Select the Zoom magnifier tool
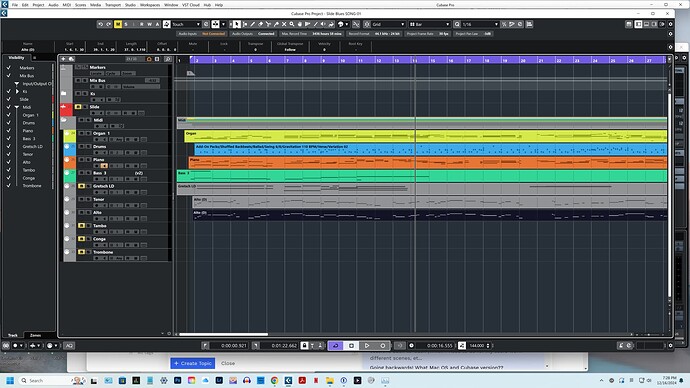The width and height of the screenshot is (690, 388). [292, 24]
